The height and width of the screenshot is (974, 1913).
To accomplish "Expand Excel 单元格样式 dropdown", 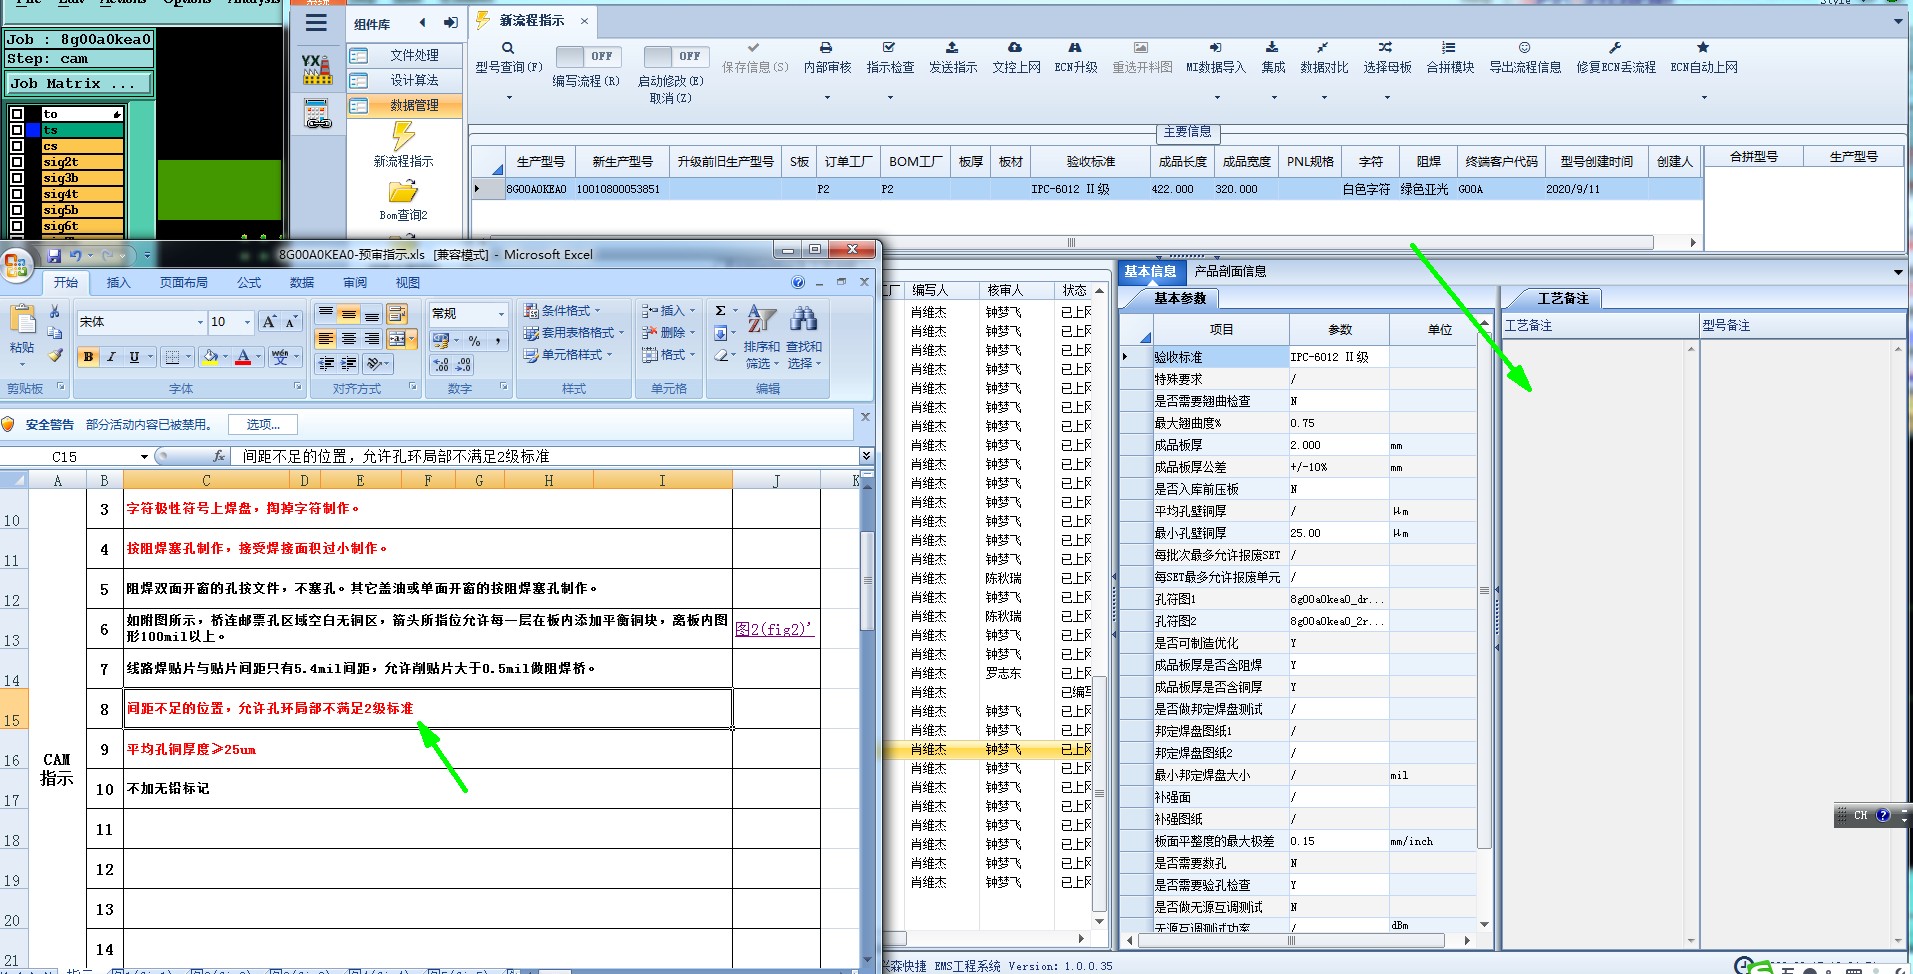I will 568,355.
